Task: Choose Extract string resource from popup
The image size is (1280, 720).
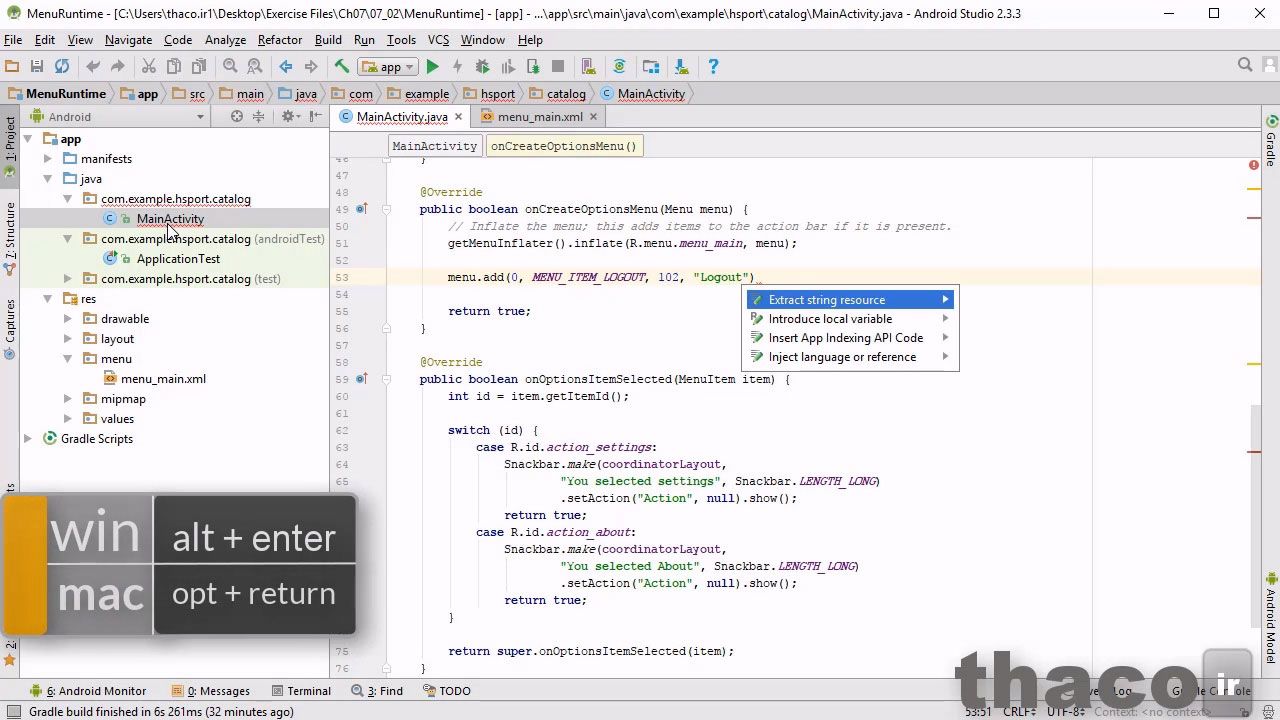Action: pyautogui.click(x=850, y=300)
